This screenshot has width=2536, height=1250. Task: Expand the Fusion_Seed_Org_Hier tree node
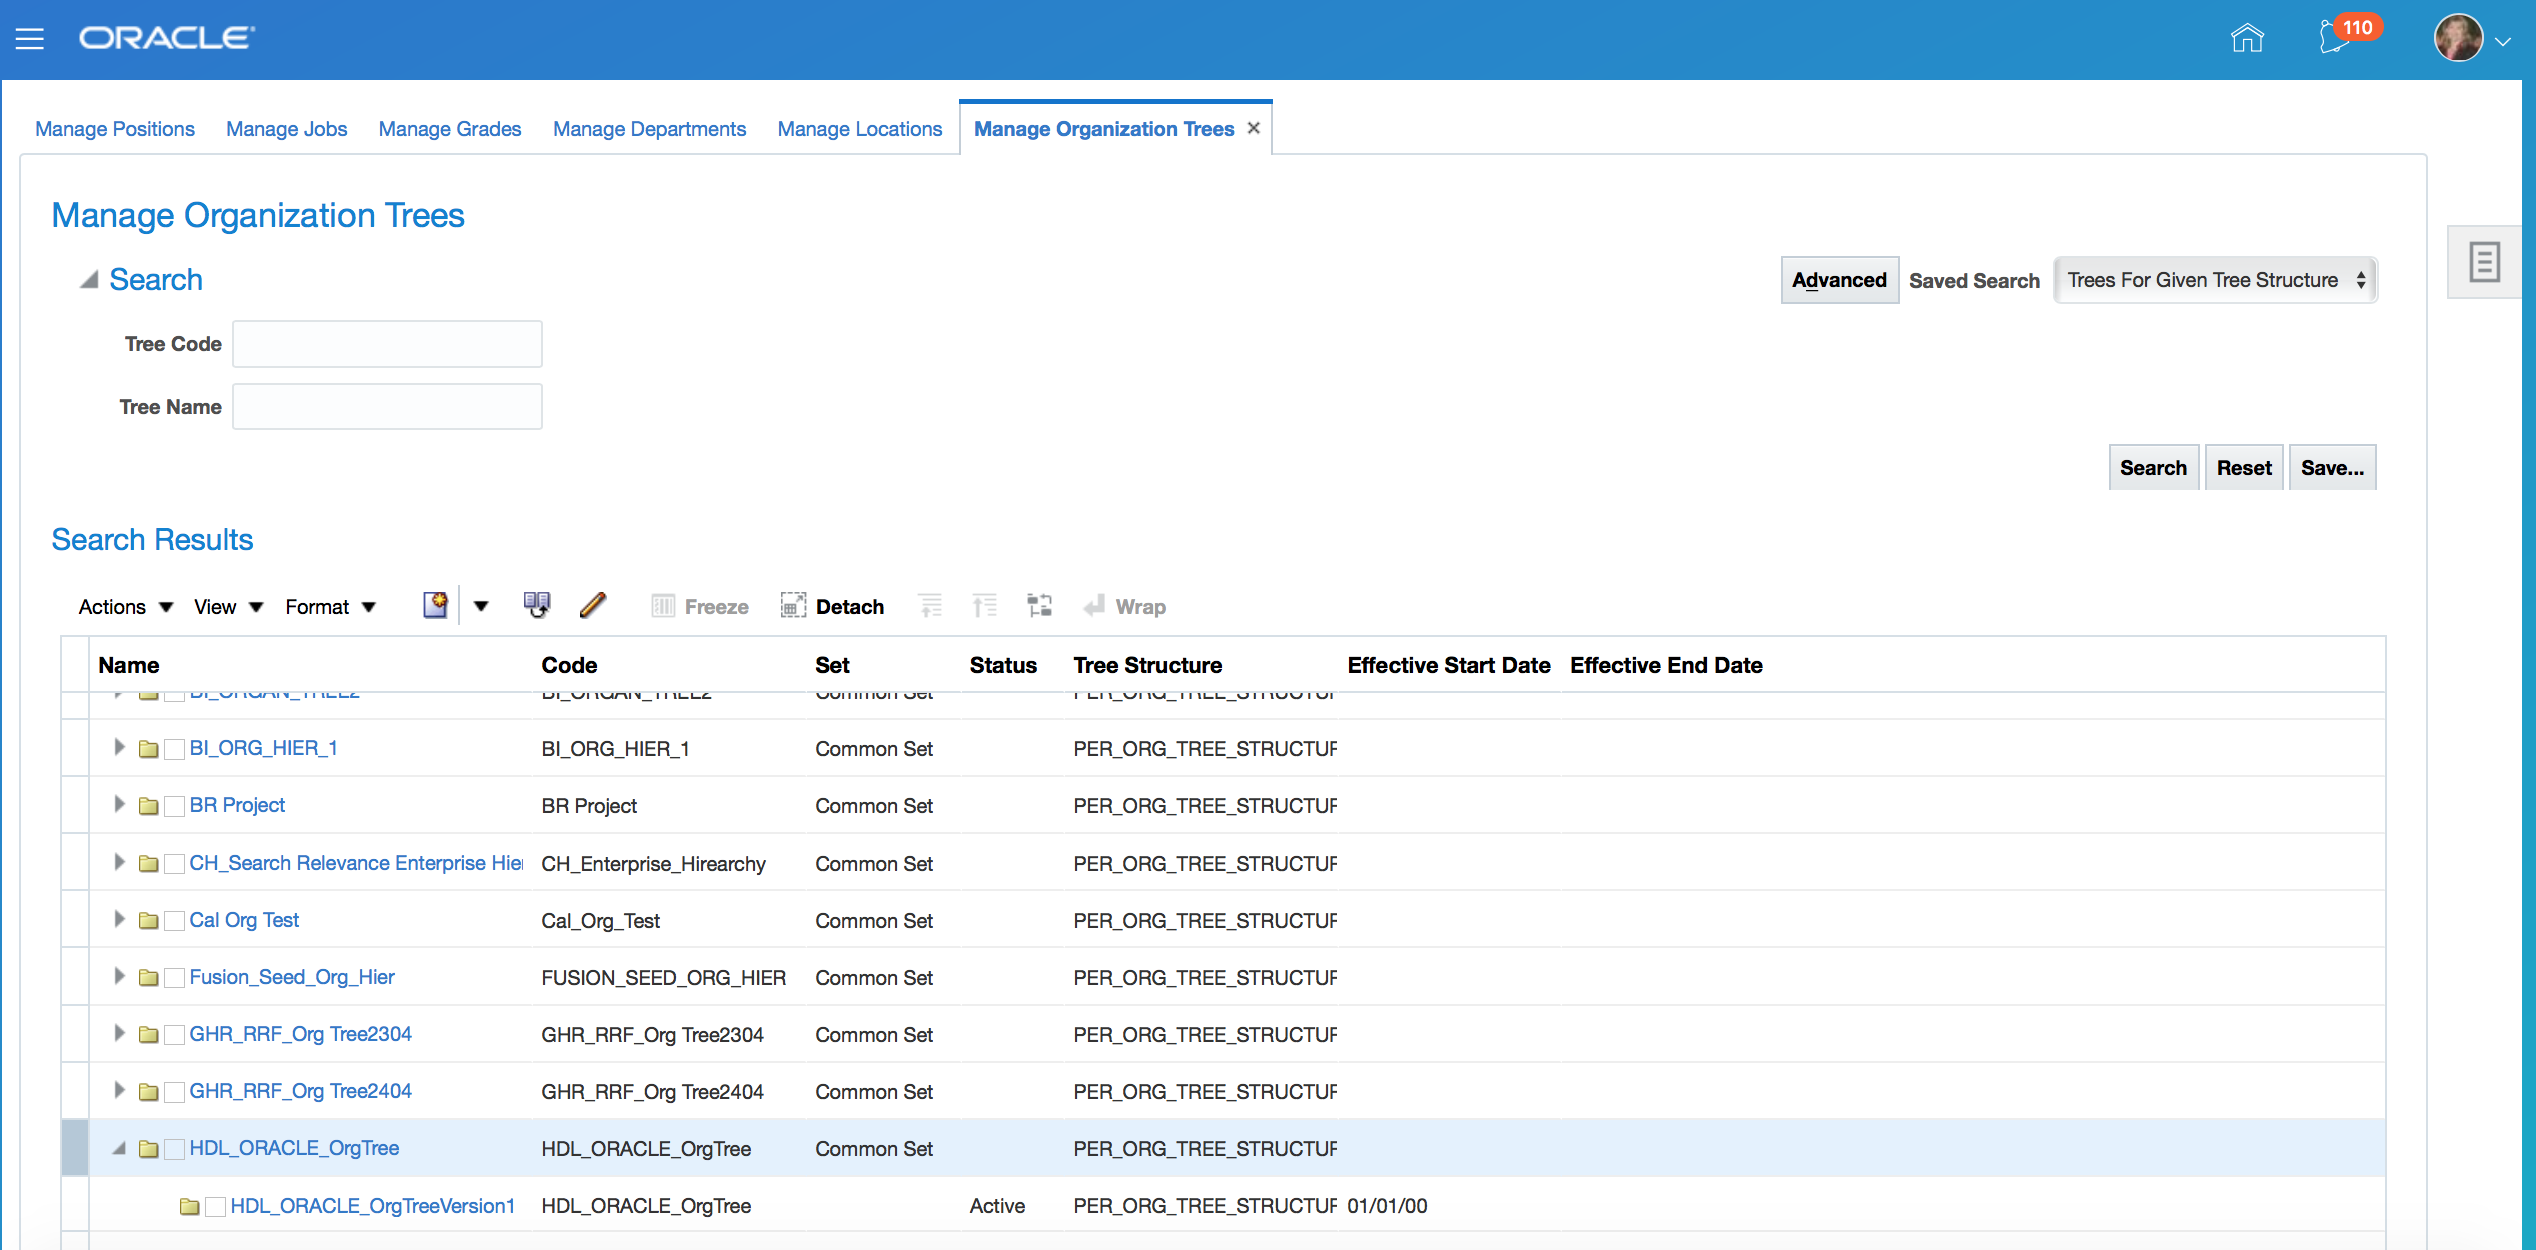coord(119,976)
